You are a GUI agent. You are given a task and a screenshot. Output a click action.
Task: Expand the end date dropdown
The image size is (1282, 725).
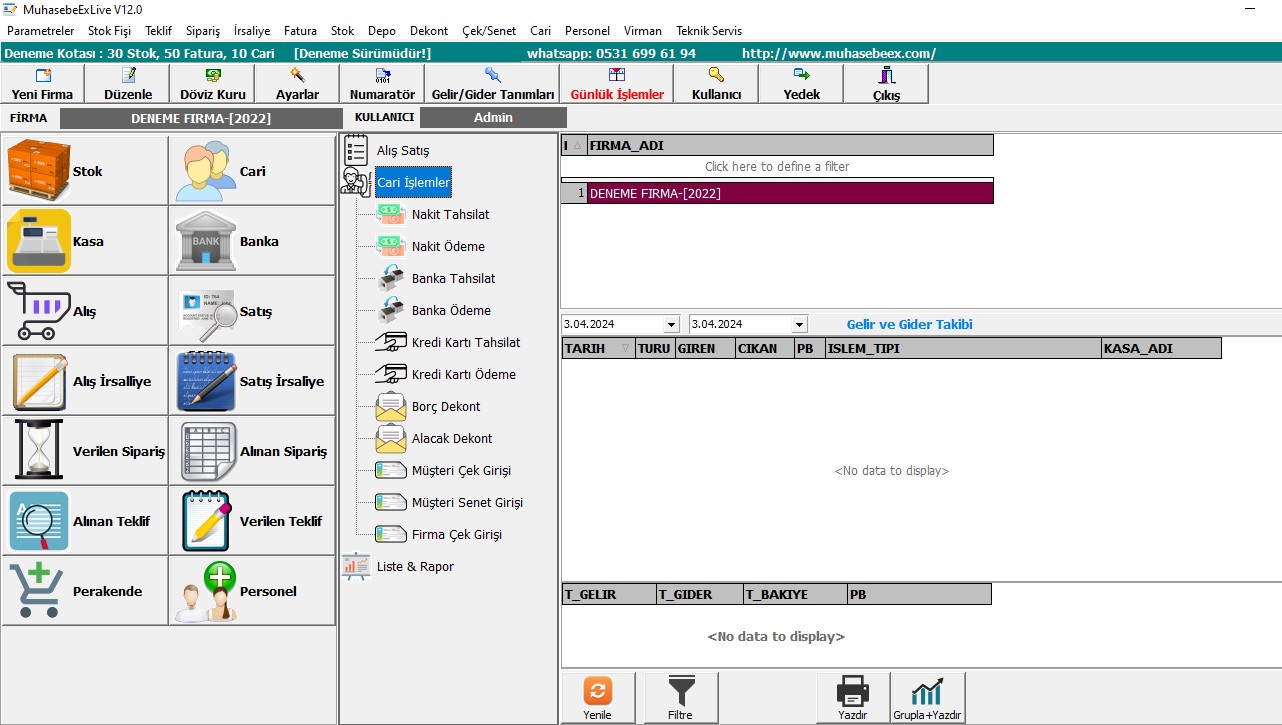(x=798, y=325)
